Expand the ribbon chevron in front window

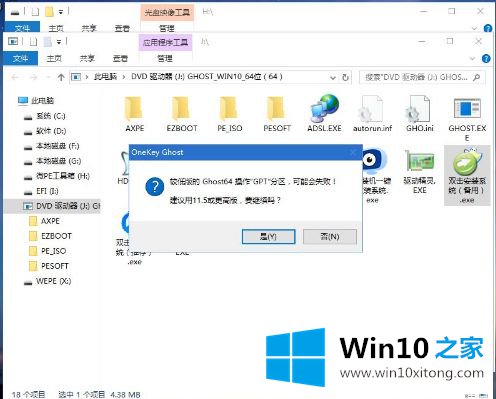472,59
